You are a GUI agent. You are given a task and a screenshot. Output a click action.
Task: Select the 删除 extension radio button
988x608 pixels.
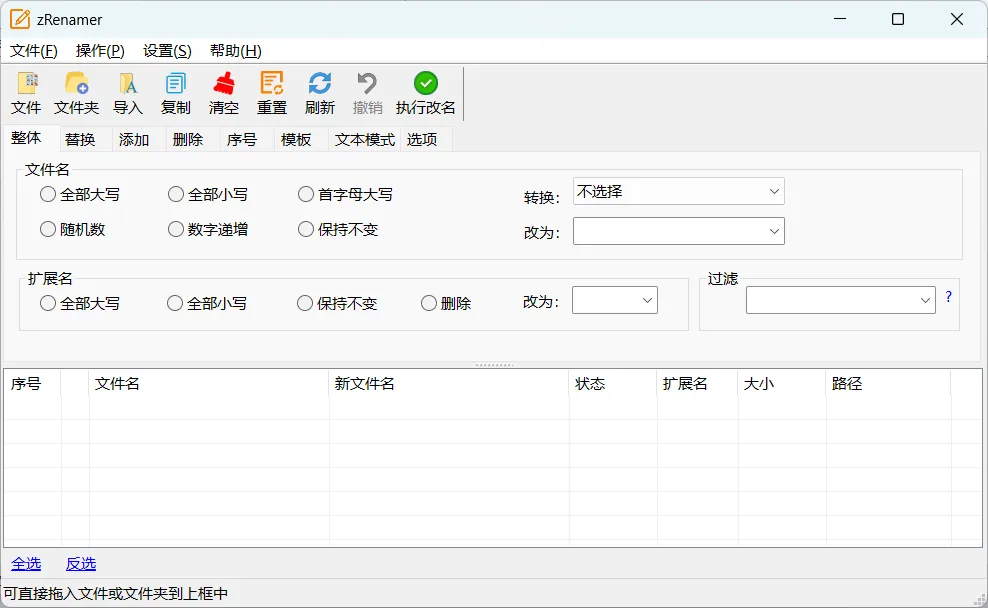427,303
